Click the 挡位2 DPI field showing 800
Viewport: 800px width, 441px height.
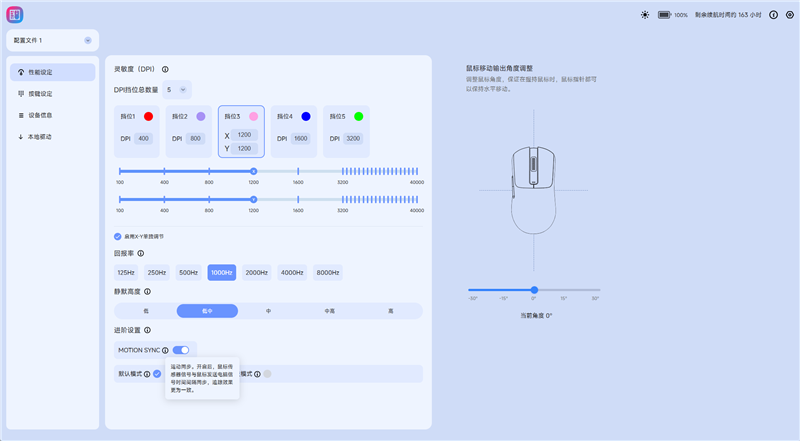tap(195, 138)
